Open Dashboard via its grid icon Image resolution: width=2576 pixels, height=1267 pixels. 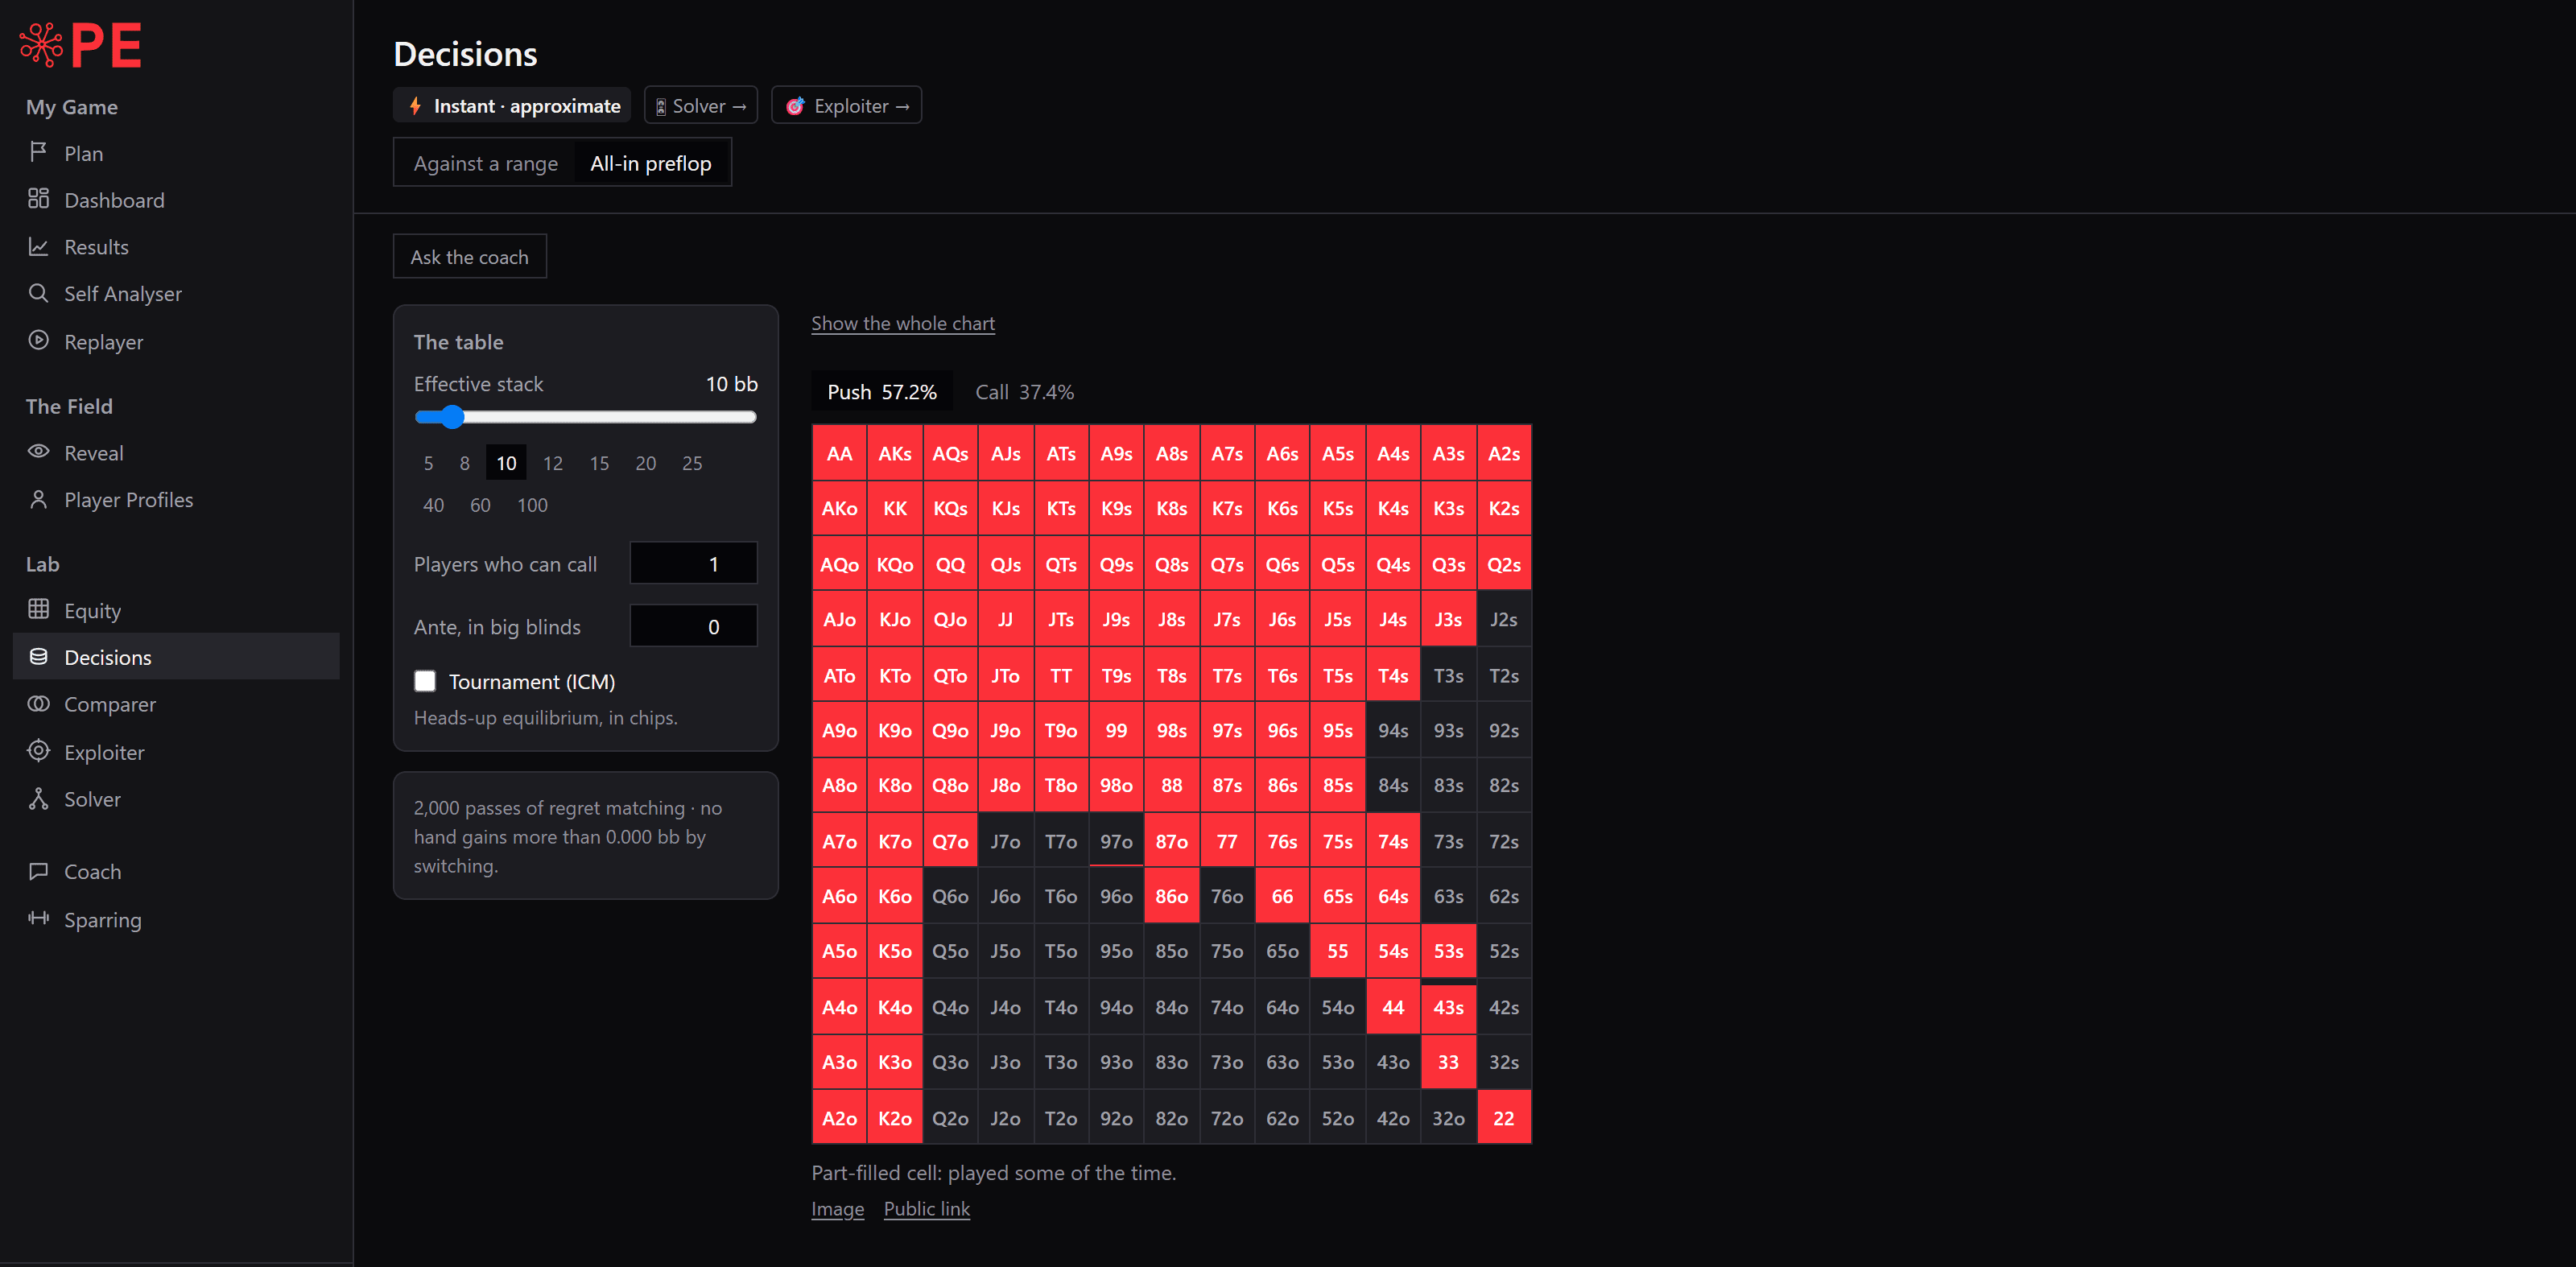click(38, 199)
